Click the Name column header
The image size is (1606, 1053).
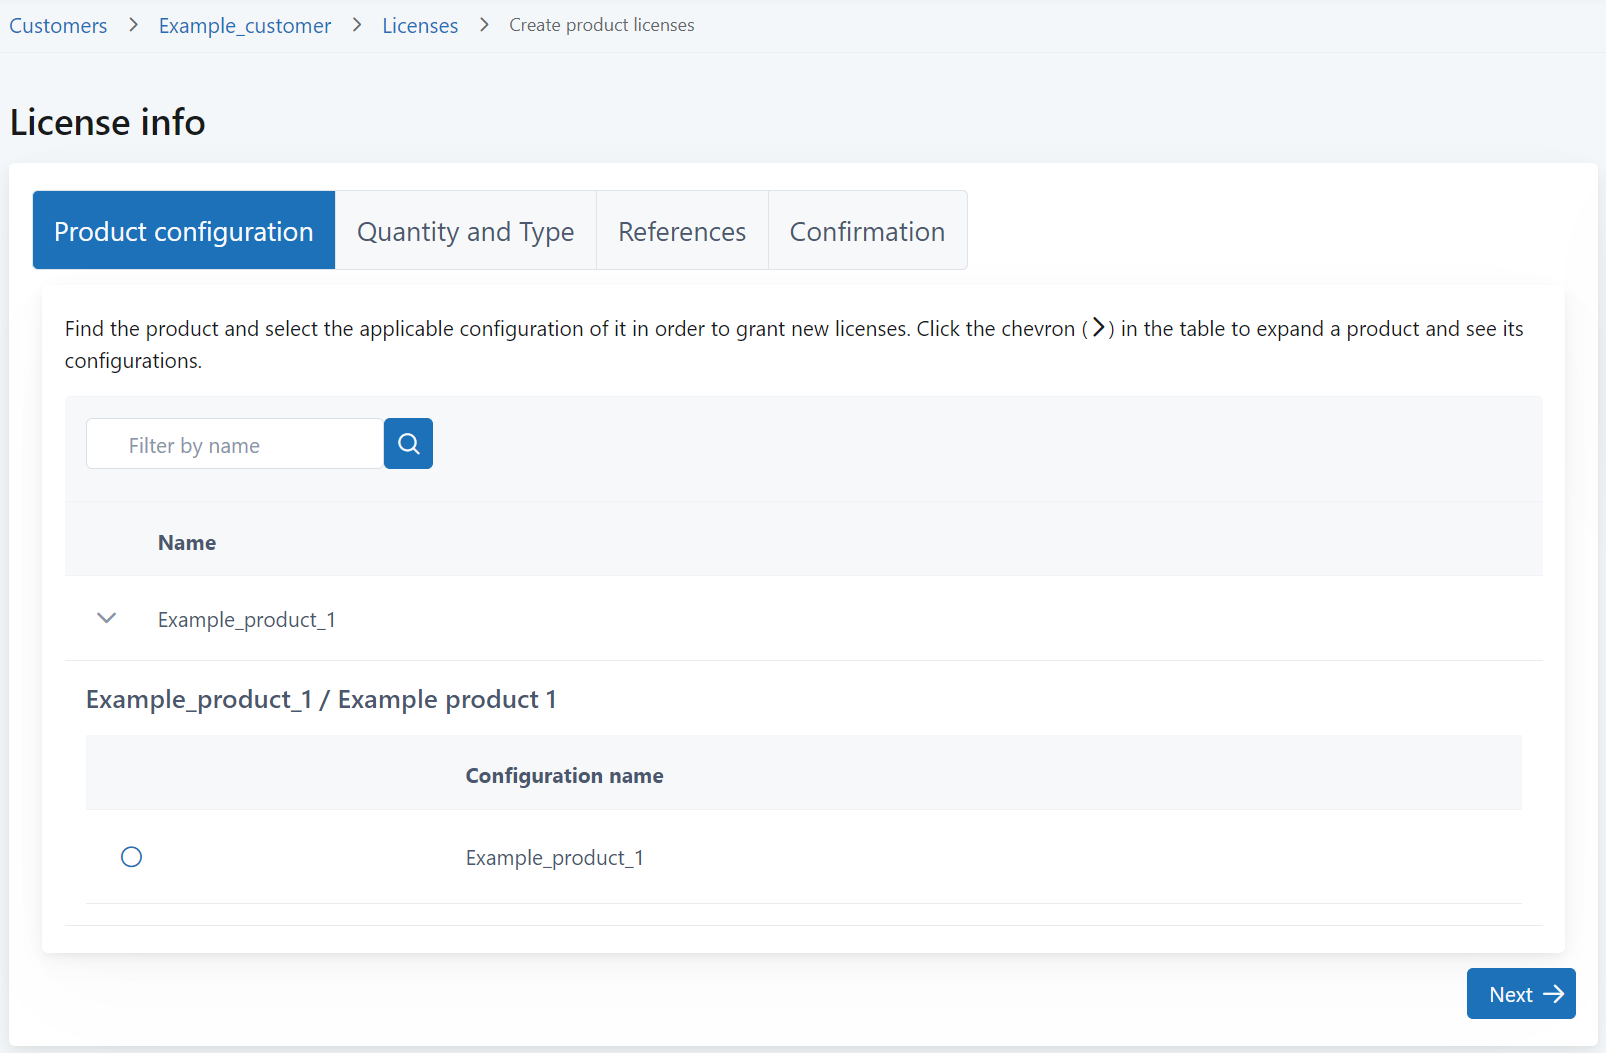tap(187, 543)
